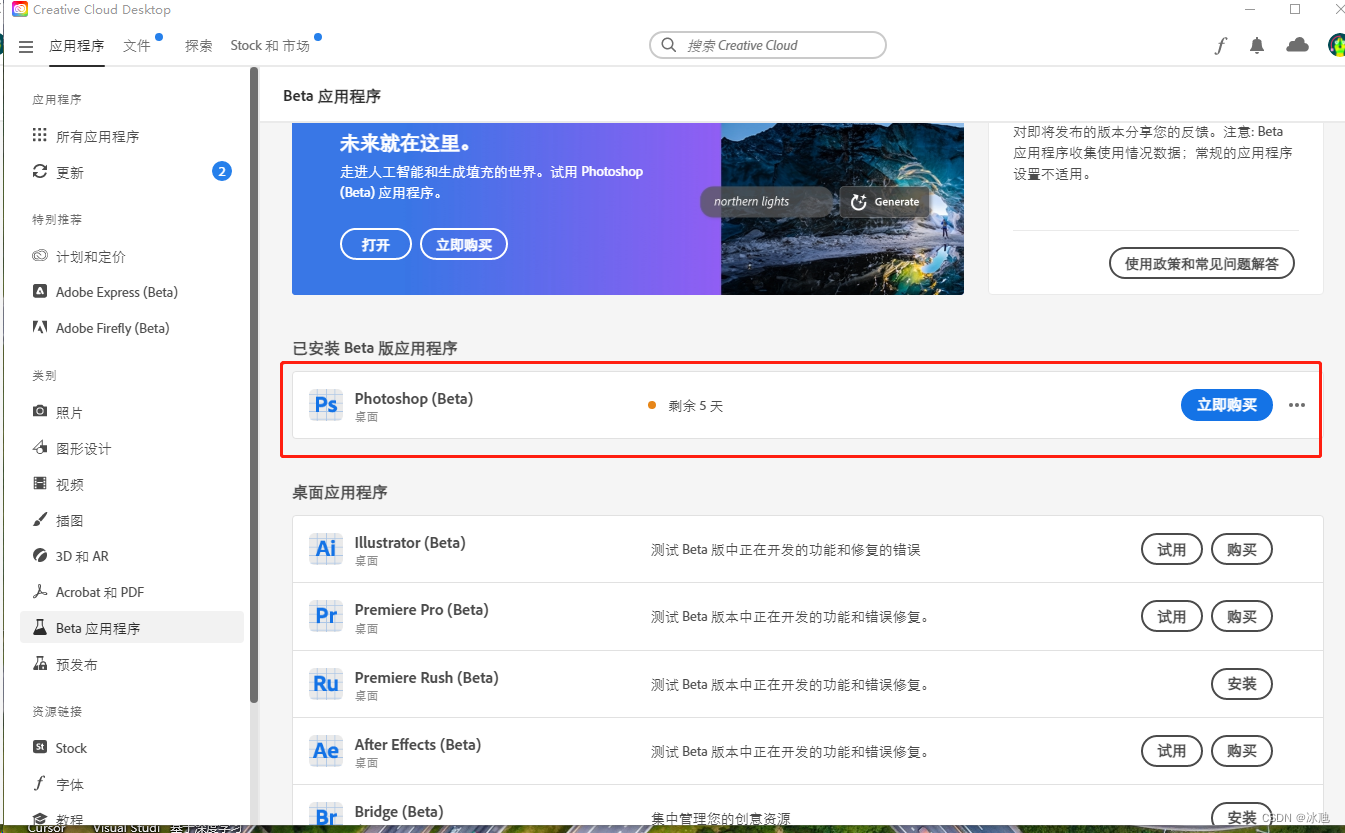Select the Video (视频) category

[x=132, y=484]
